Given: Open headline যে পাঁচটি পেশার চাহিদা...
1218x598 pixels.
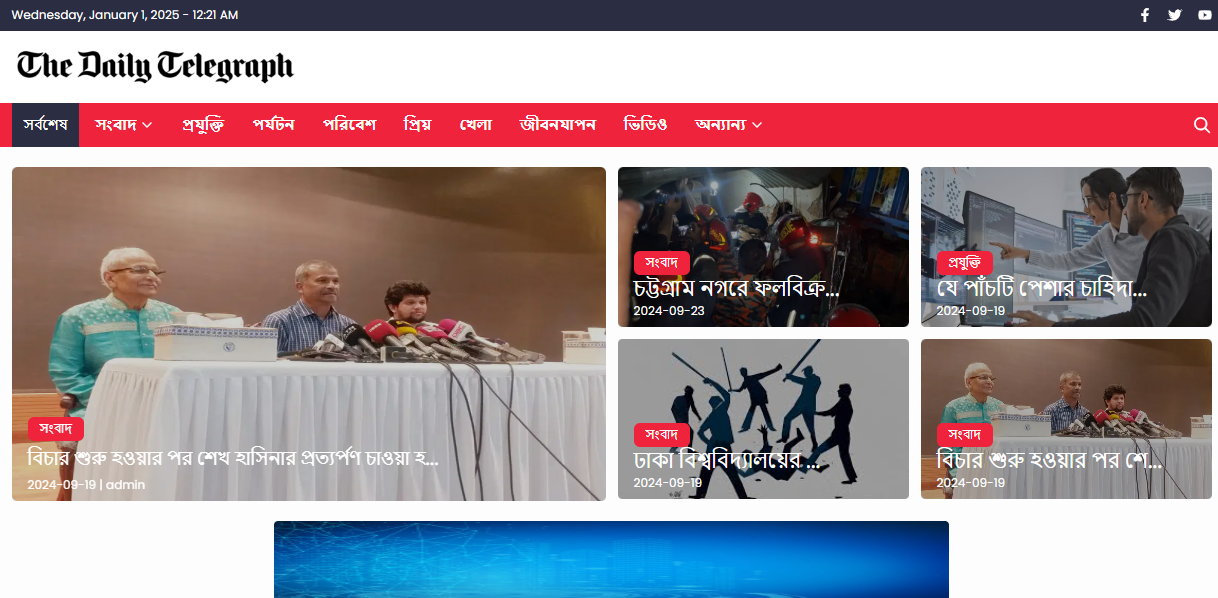Looking at the screenshot, I should 1041,289.
